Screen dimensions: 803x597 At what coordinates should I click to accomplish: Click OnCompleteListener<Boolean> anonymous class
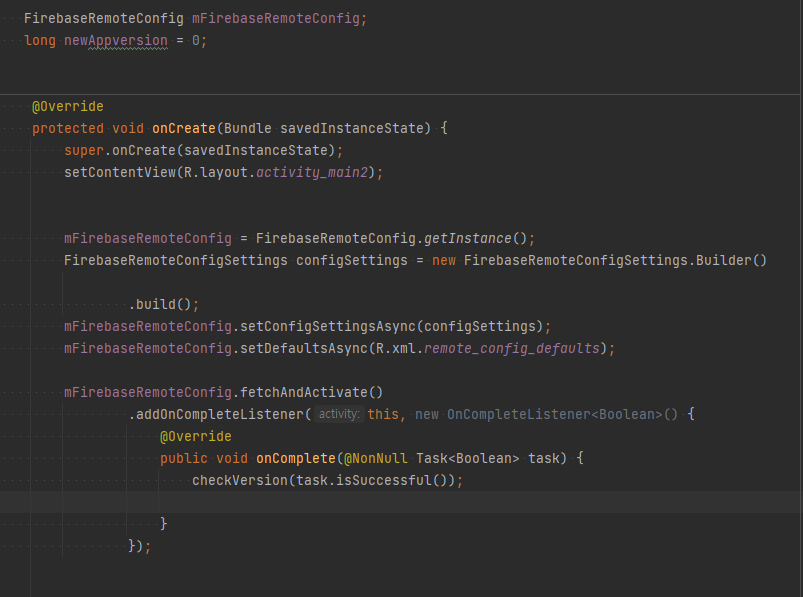[x=555, y=415]
